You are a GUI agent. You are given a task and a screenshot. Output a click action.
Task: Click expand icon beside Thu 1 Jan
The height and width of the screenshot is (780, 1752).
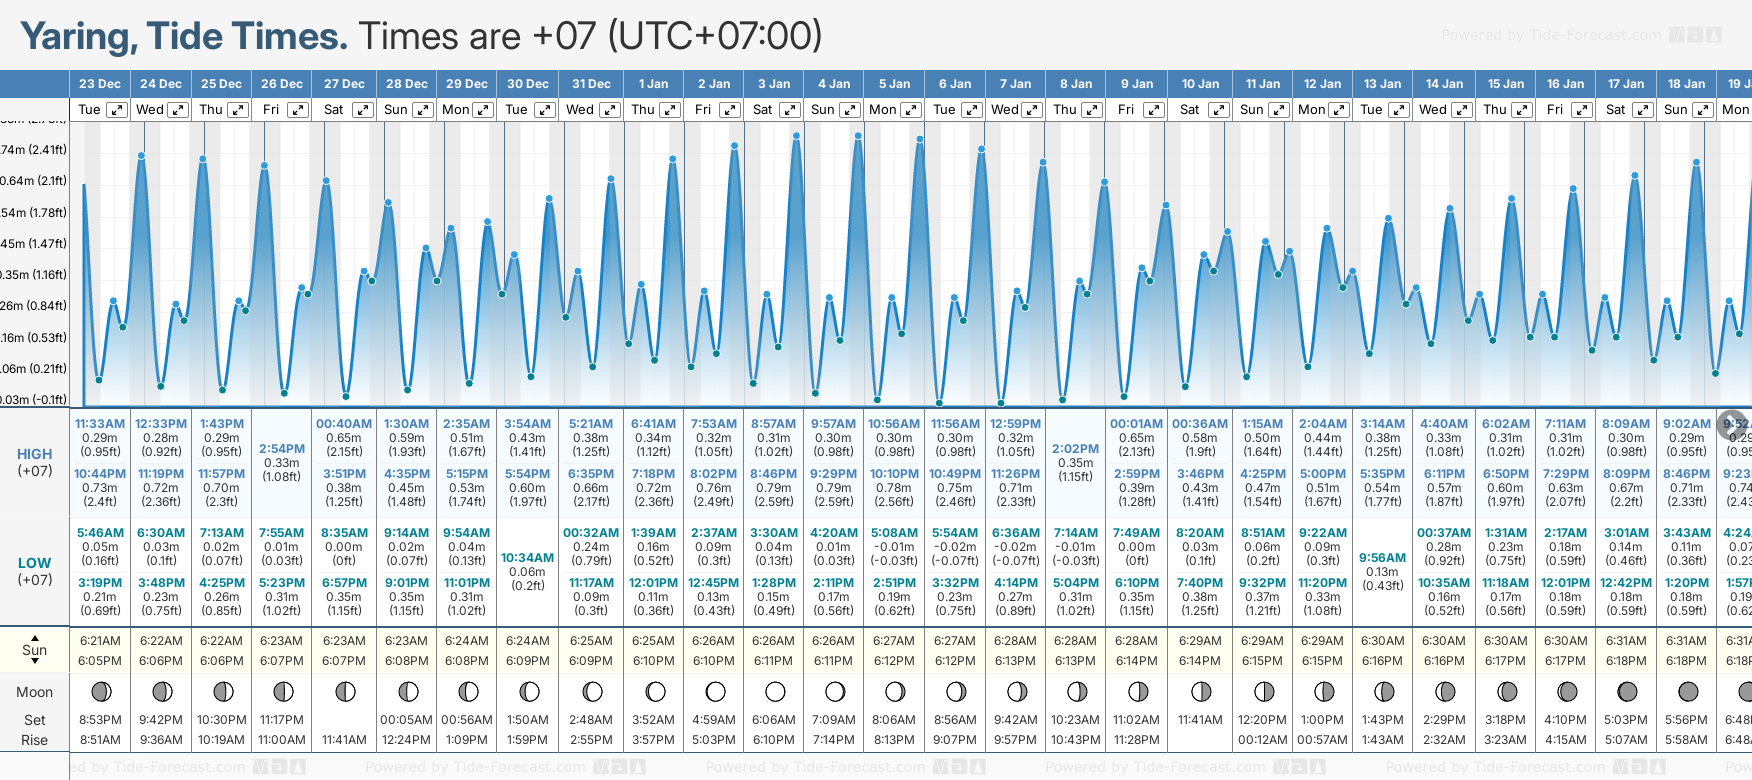pos(671,110)
